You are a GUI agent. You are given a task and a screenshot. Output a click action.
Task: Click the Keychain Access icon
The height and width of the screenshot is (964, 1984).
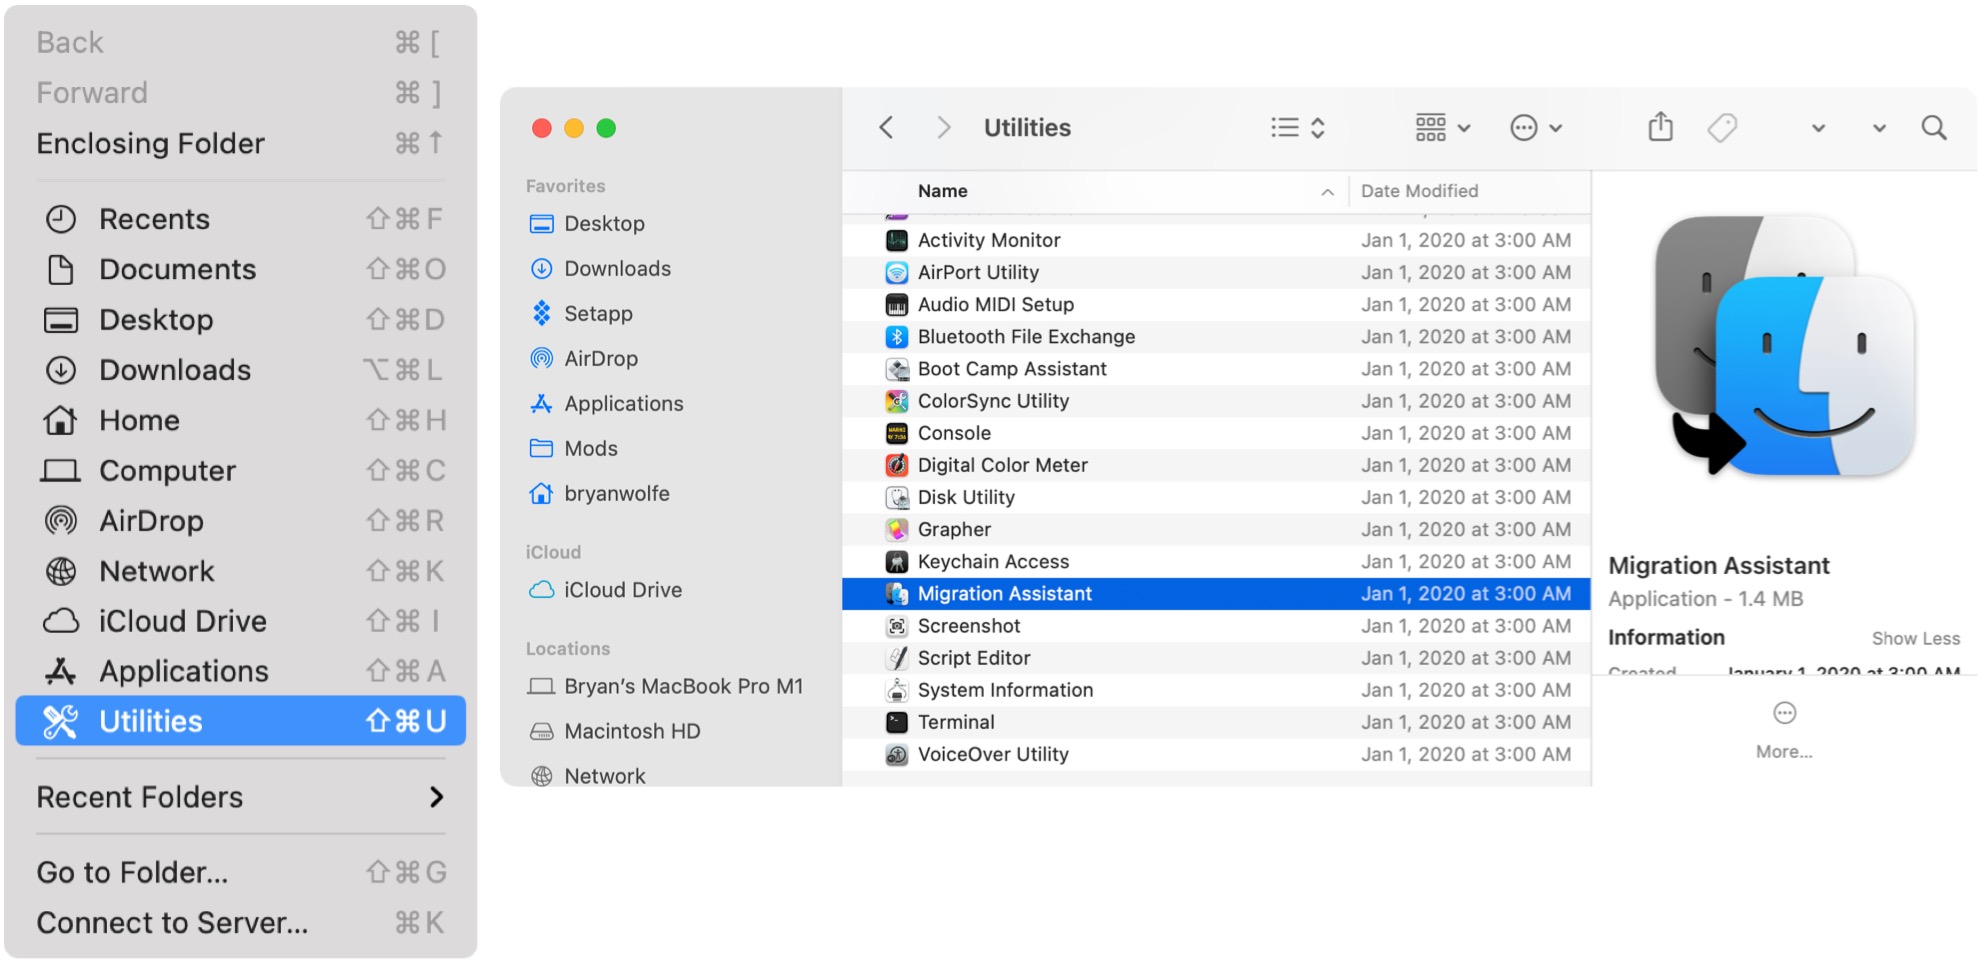[x=897, y=562]
